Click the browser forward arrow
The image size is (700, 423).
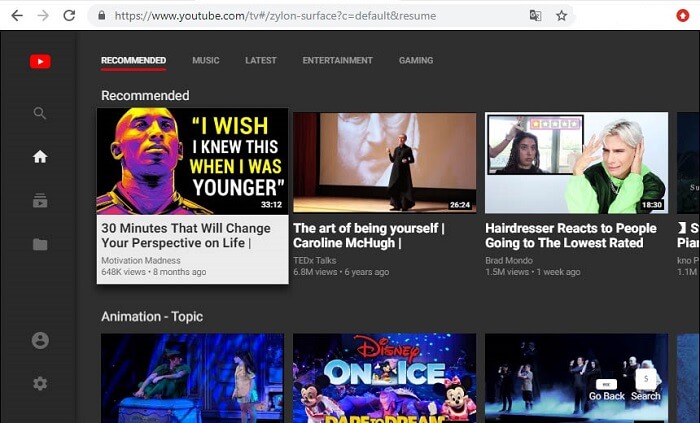43,16
